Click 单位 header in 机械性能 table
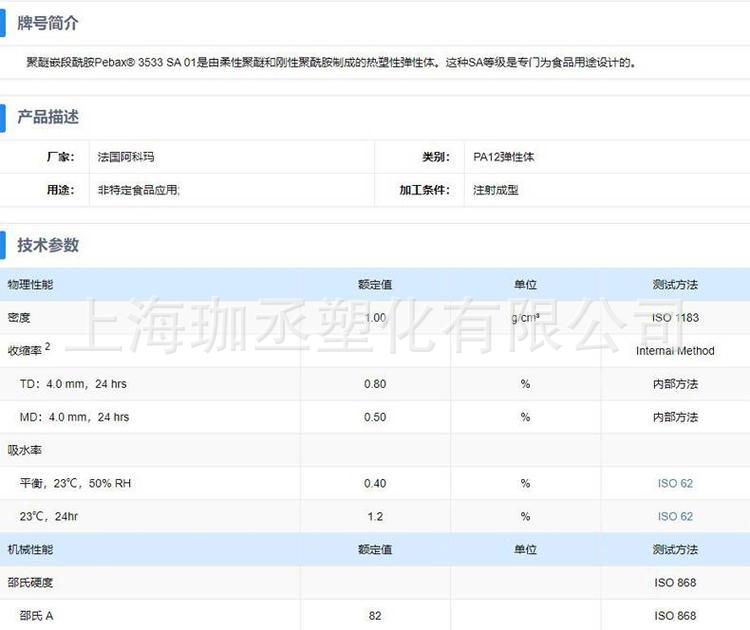The image size is (750, 630). pos(525,549)
